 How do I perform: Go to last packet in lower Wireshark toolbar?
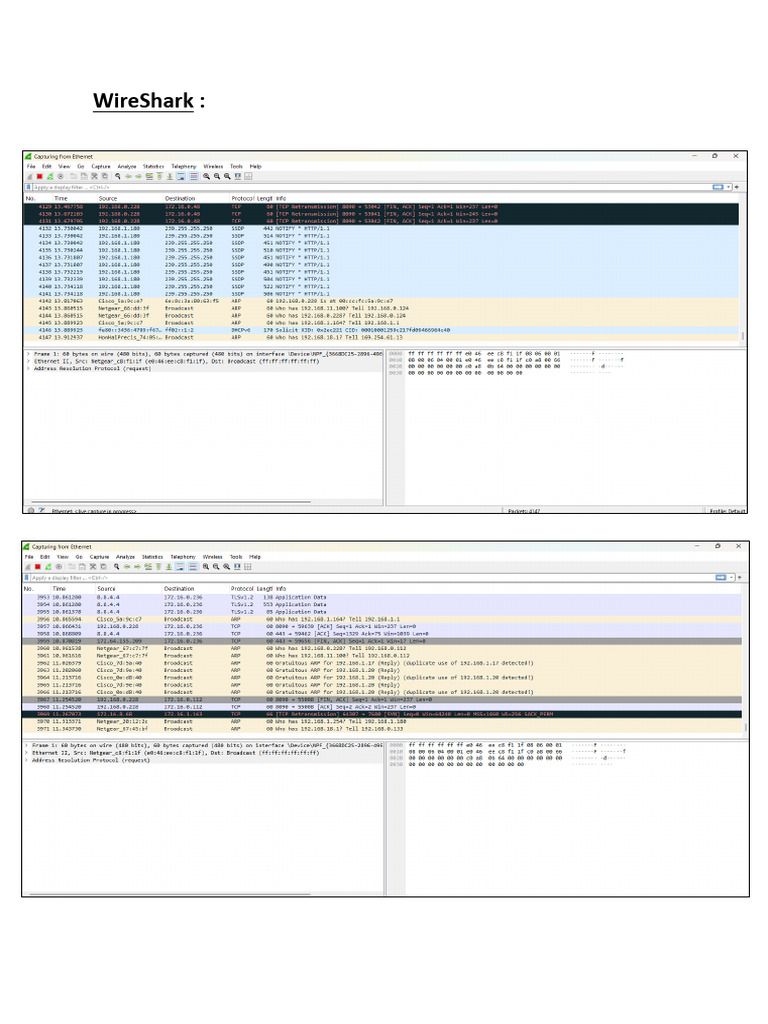[168, 567]
